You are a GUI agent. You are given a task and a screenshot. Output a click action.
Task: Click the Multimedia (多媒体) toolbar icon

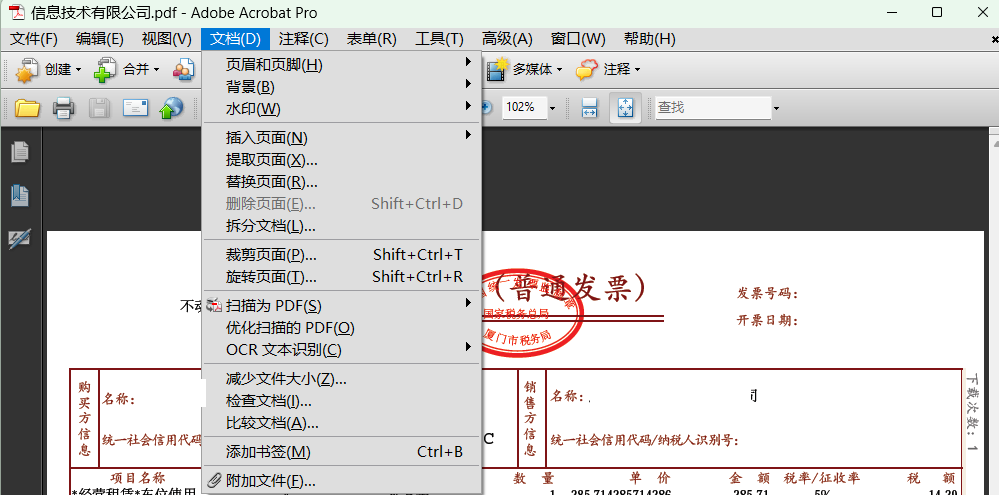click(498, 69)
